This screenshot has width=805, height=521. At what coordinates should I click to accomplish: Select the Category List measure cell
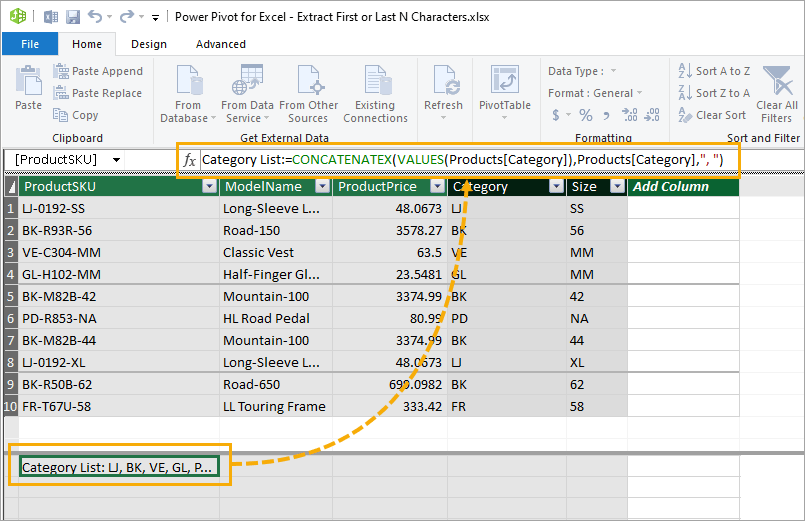pyautogui.click(x=119, y=467)
